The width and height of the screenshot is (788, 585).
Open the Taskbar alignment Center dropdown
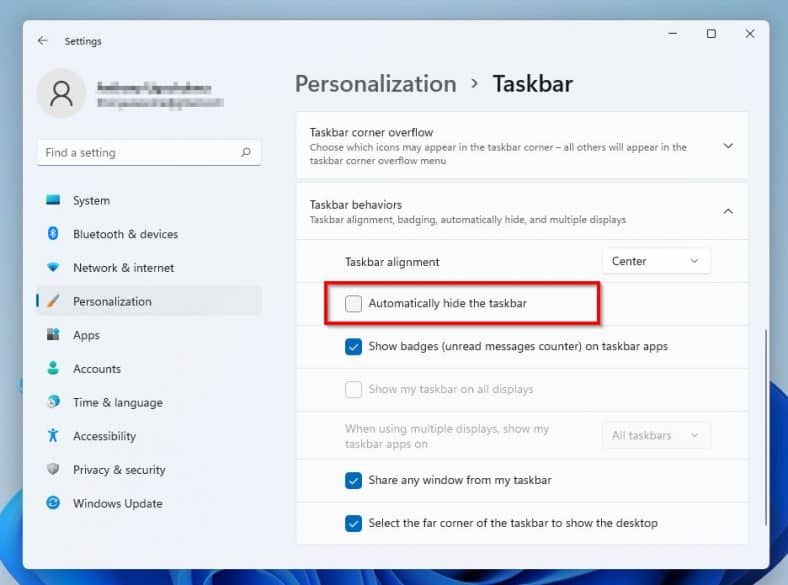click(x=656, y=261)
